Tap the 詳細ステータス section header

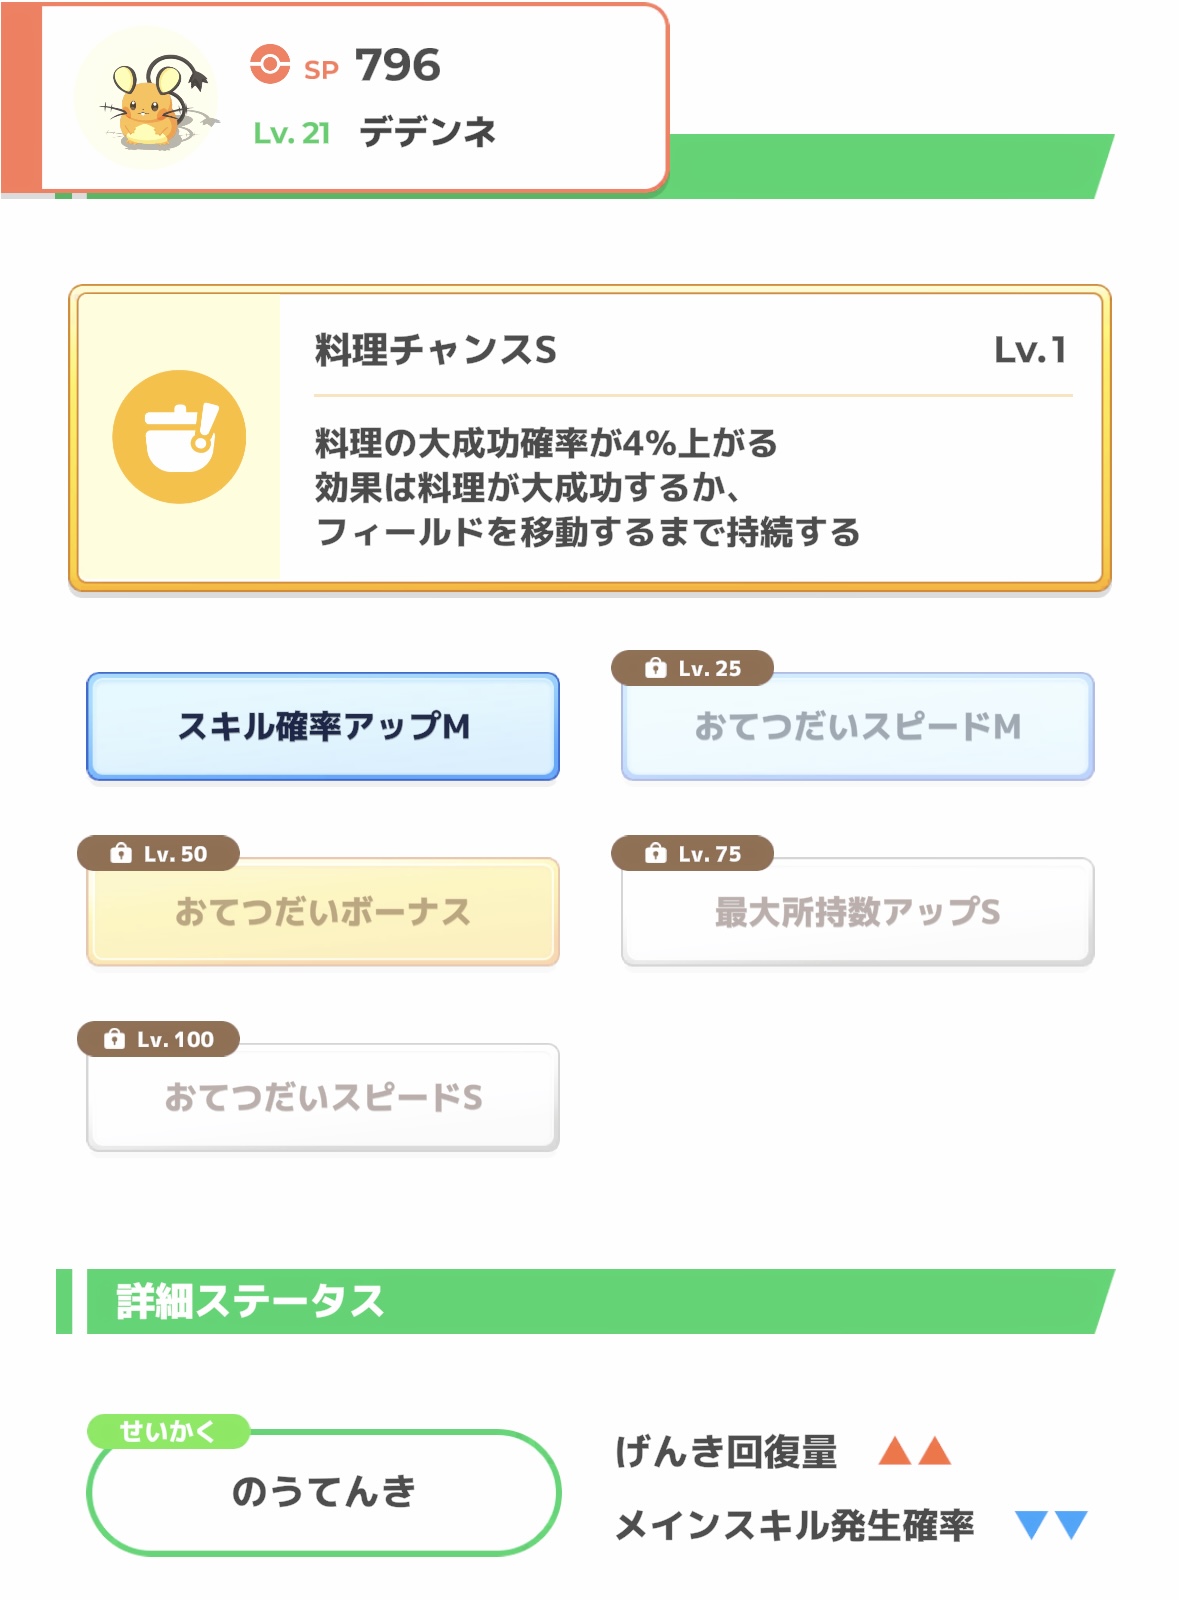point(250,1301)
